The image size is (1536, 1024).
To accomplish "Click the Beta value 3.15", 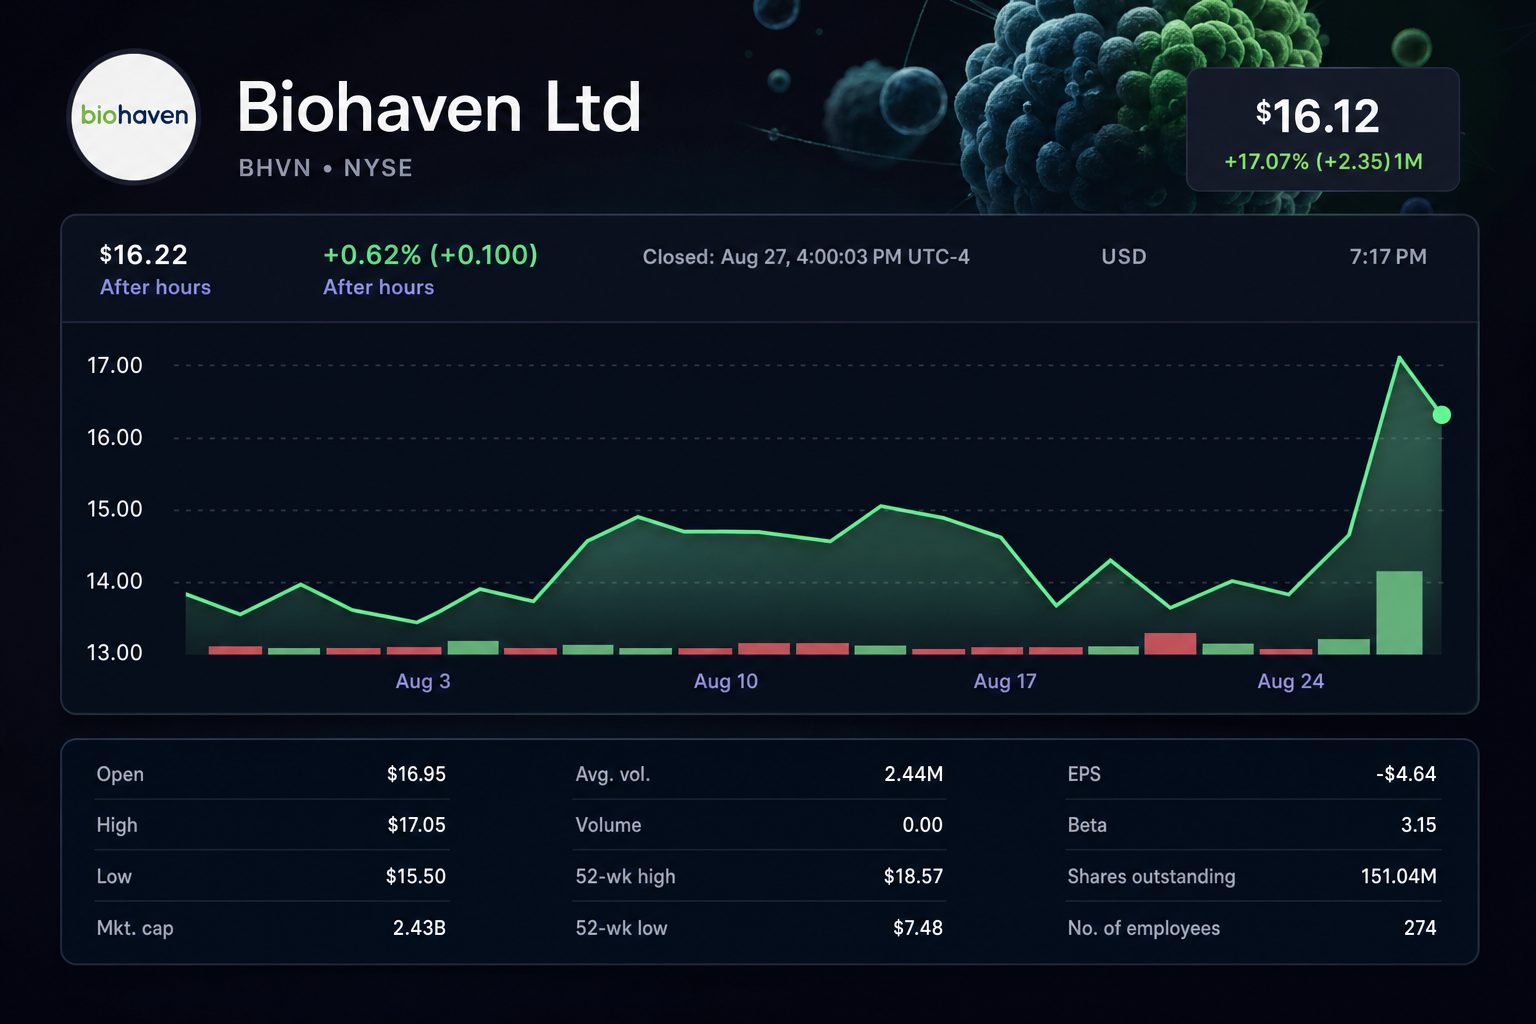I will (x=1418, y=825).
